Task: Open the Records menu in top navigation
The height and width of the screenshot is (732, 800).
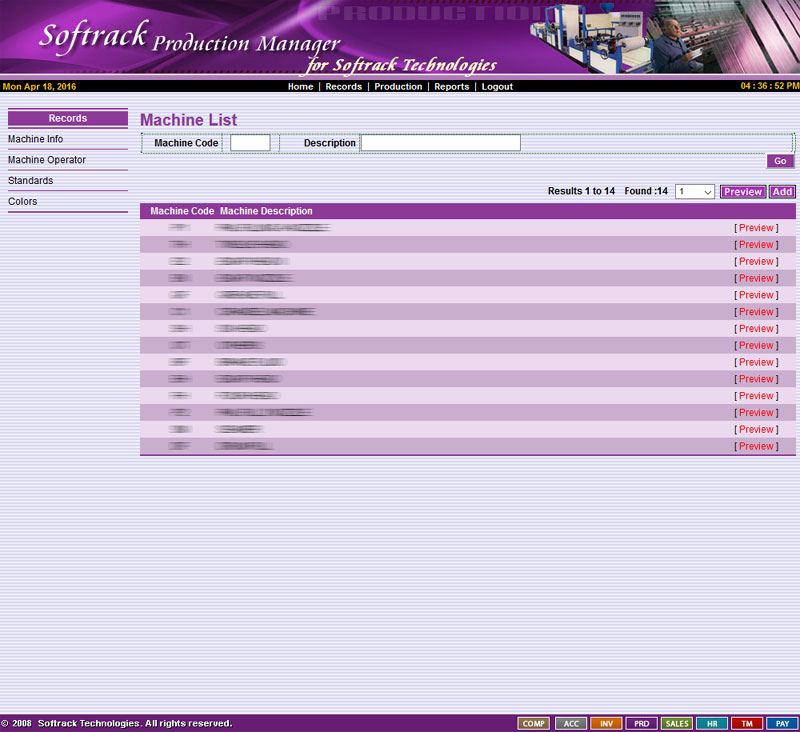Action: [343, 87]
